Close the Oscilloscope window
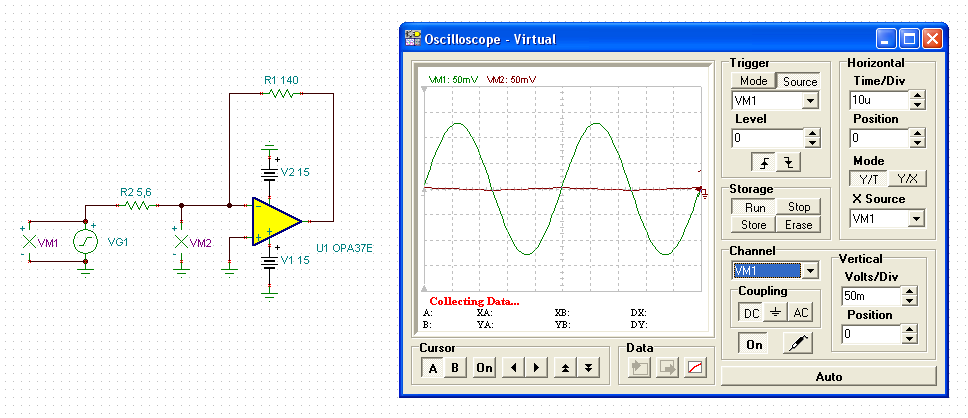968x418 pixels. (x=932, y=39)
